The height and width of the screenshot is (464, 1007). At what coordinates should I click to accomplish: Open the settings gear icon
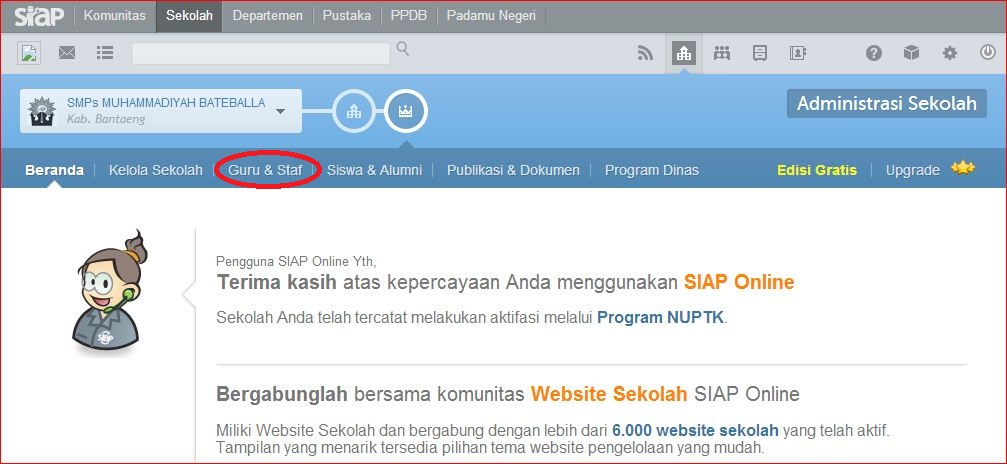pos(949,53)
